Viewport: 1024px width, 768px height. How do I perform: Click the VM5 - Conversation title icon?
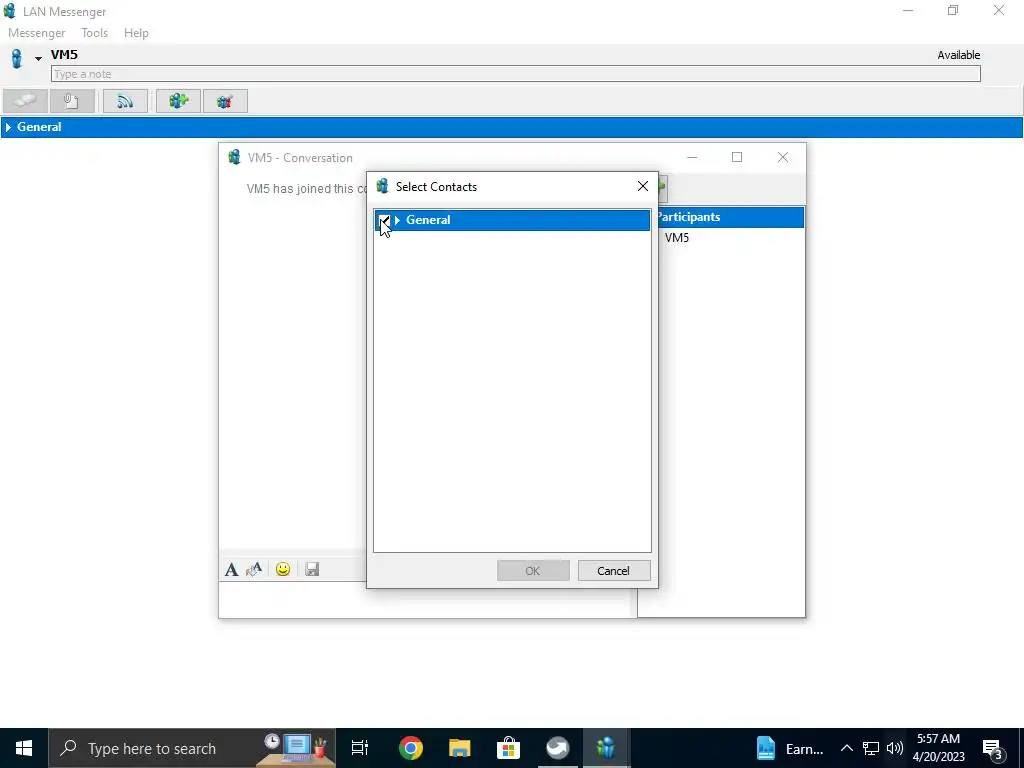pyautogui.click(x=234, y=157)
